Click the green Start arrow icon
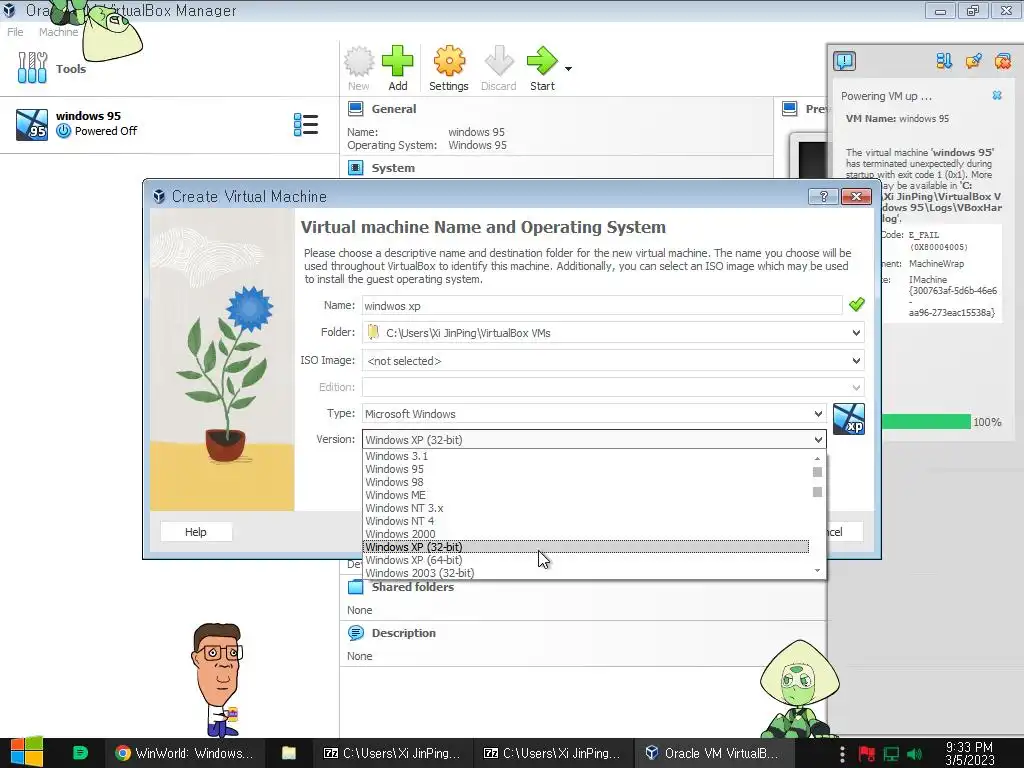This screenshot has height=768, width=1024. [x=542, y=68]
